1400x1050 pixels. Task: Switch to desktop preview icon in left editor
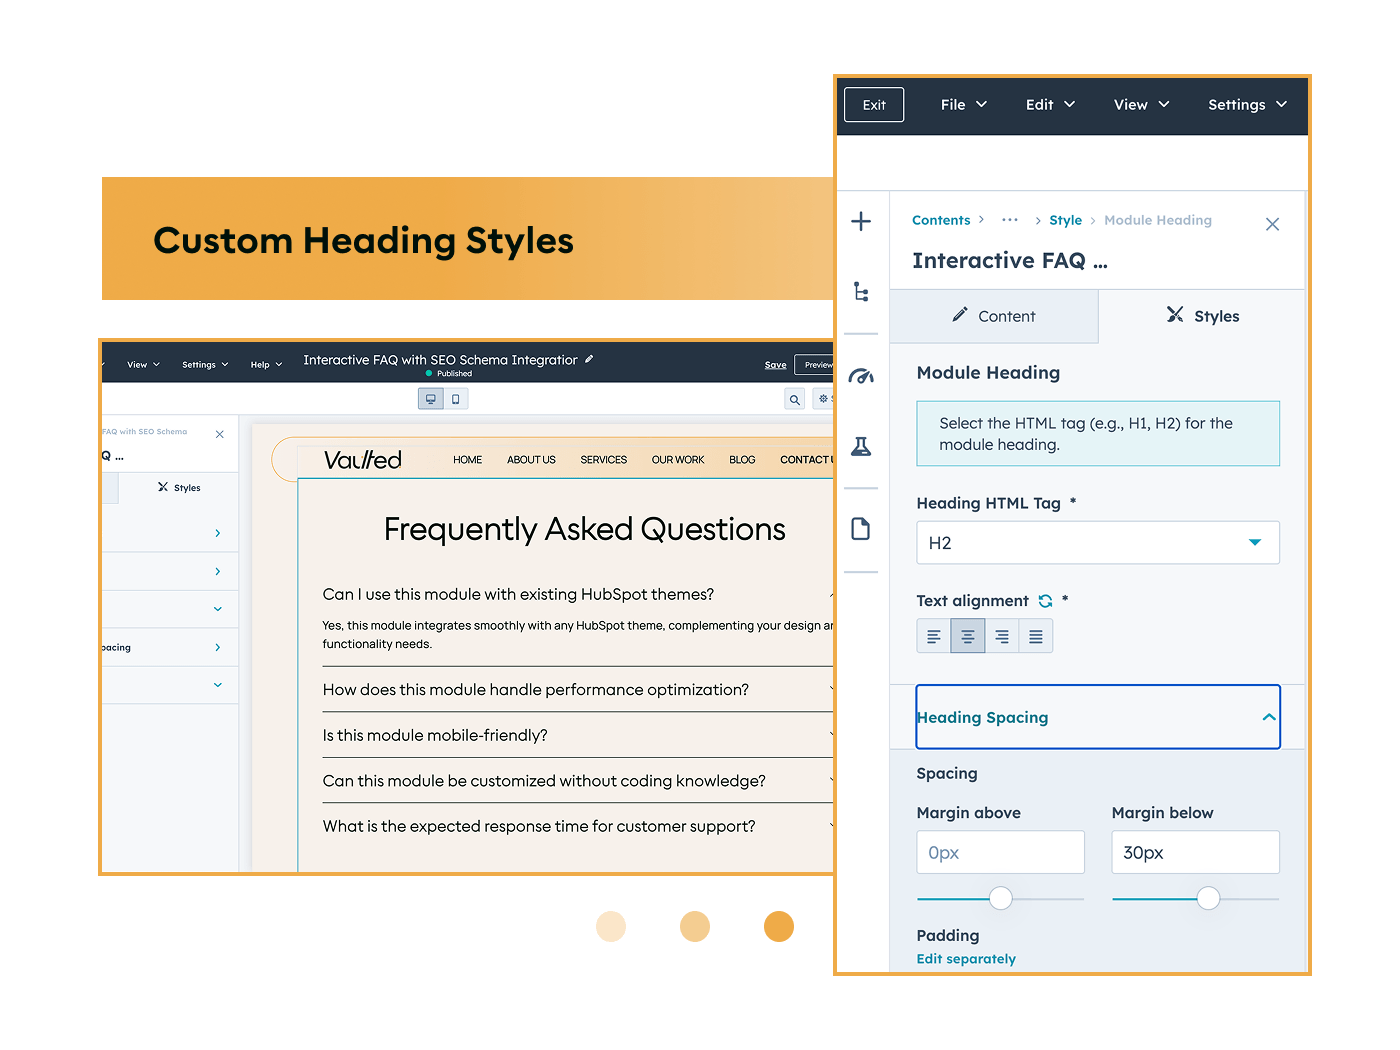(x=431, y=399)
